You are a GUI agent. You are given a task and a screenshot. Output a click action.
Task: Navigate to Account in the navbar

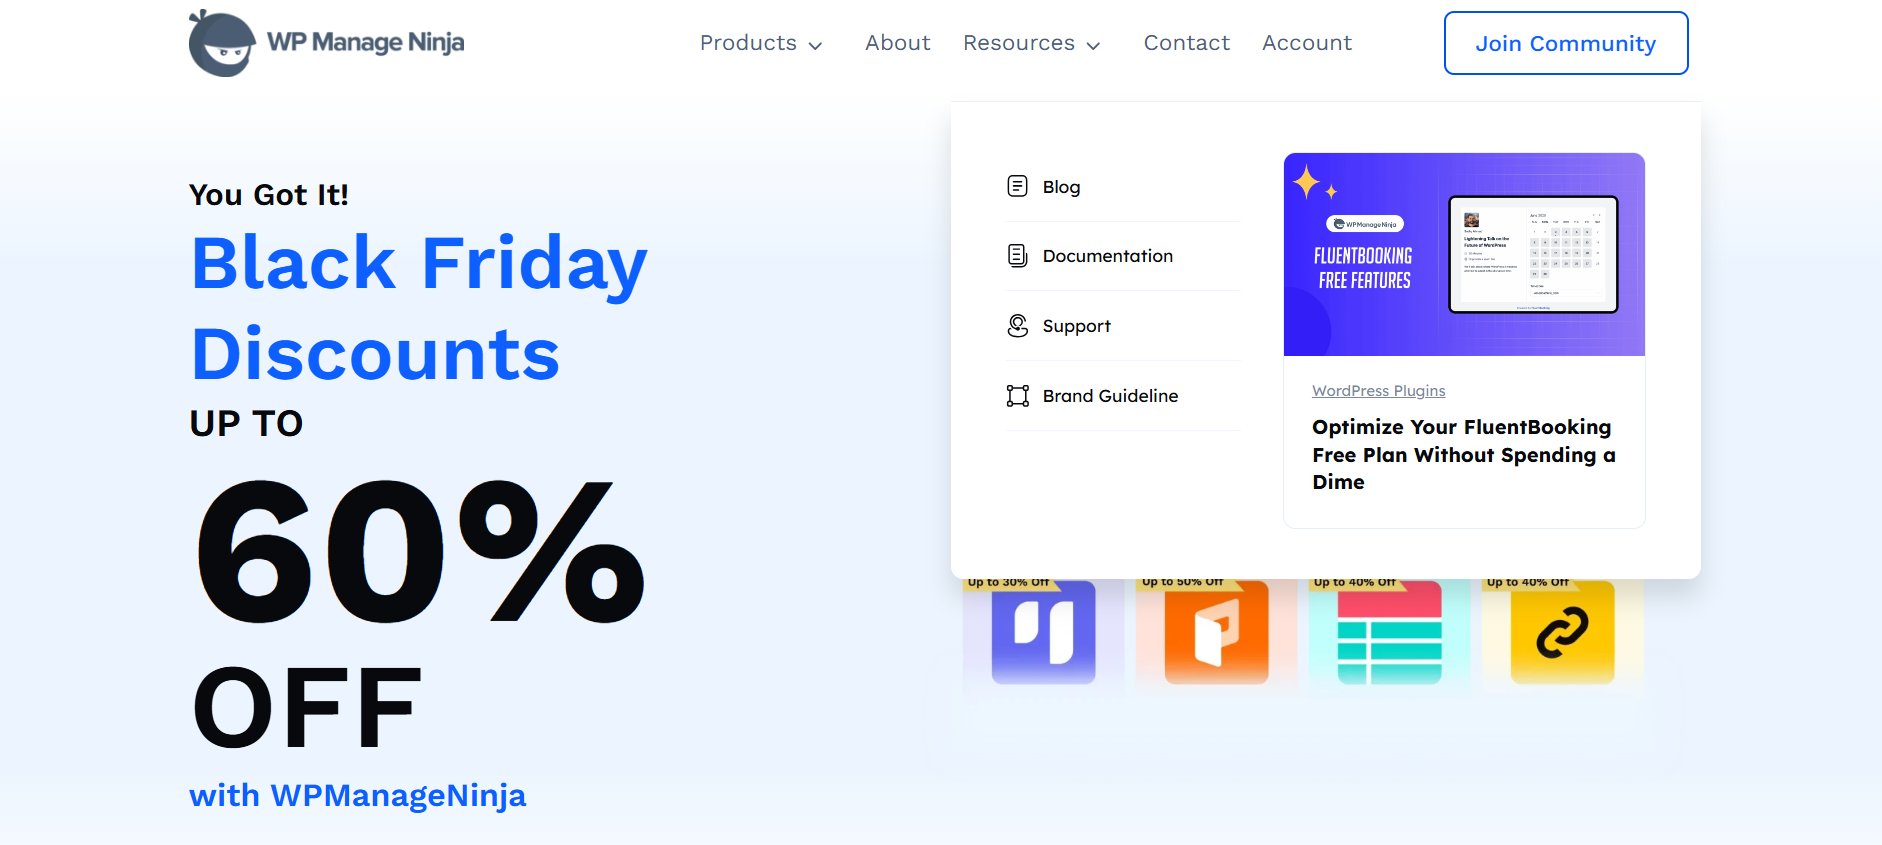point(1306,43)
